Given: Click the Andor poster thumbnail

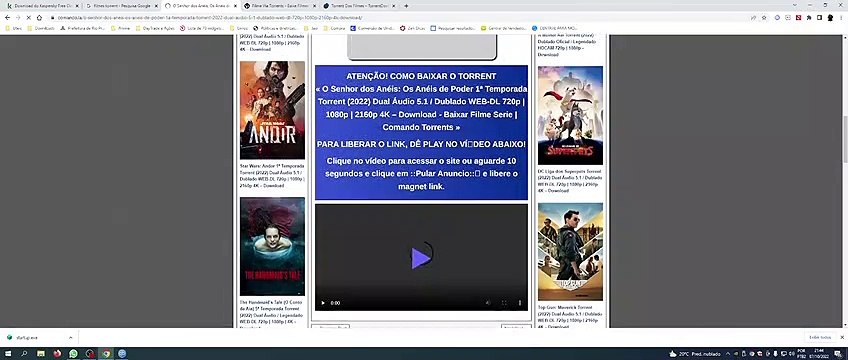Looking at the screenshot, I should pyautogui.click(x=272, y=110).
